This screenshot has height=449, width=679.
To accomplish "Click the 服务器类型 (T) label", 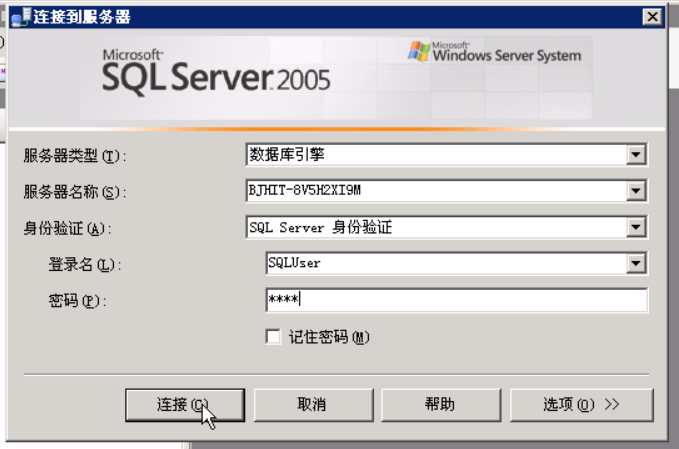I will click(x=74, y=155).
